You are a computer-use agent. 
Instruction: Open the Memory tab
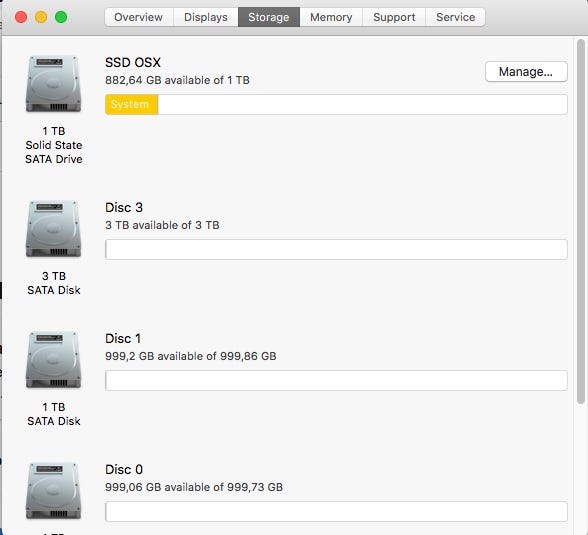pos(331,17)
